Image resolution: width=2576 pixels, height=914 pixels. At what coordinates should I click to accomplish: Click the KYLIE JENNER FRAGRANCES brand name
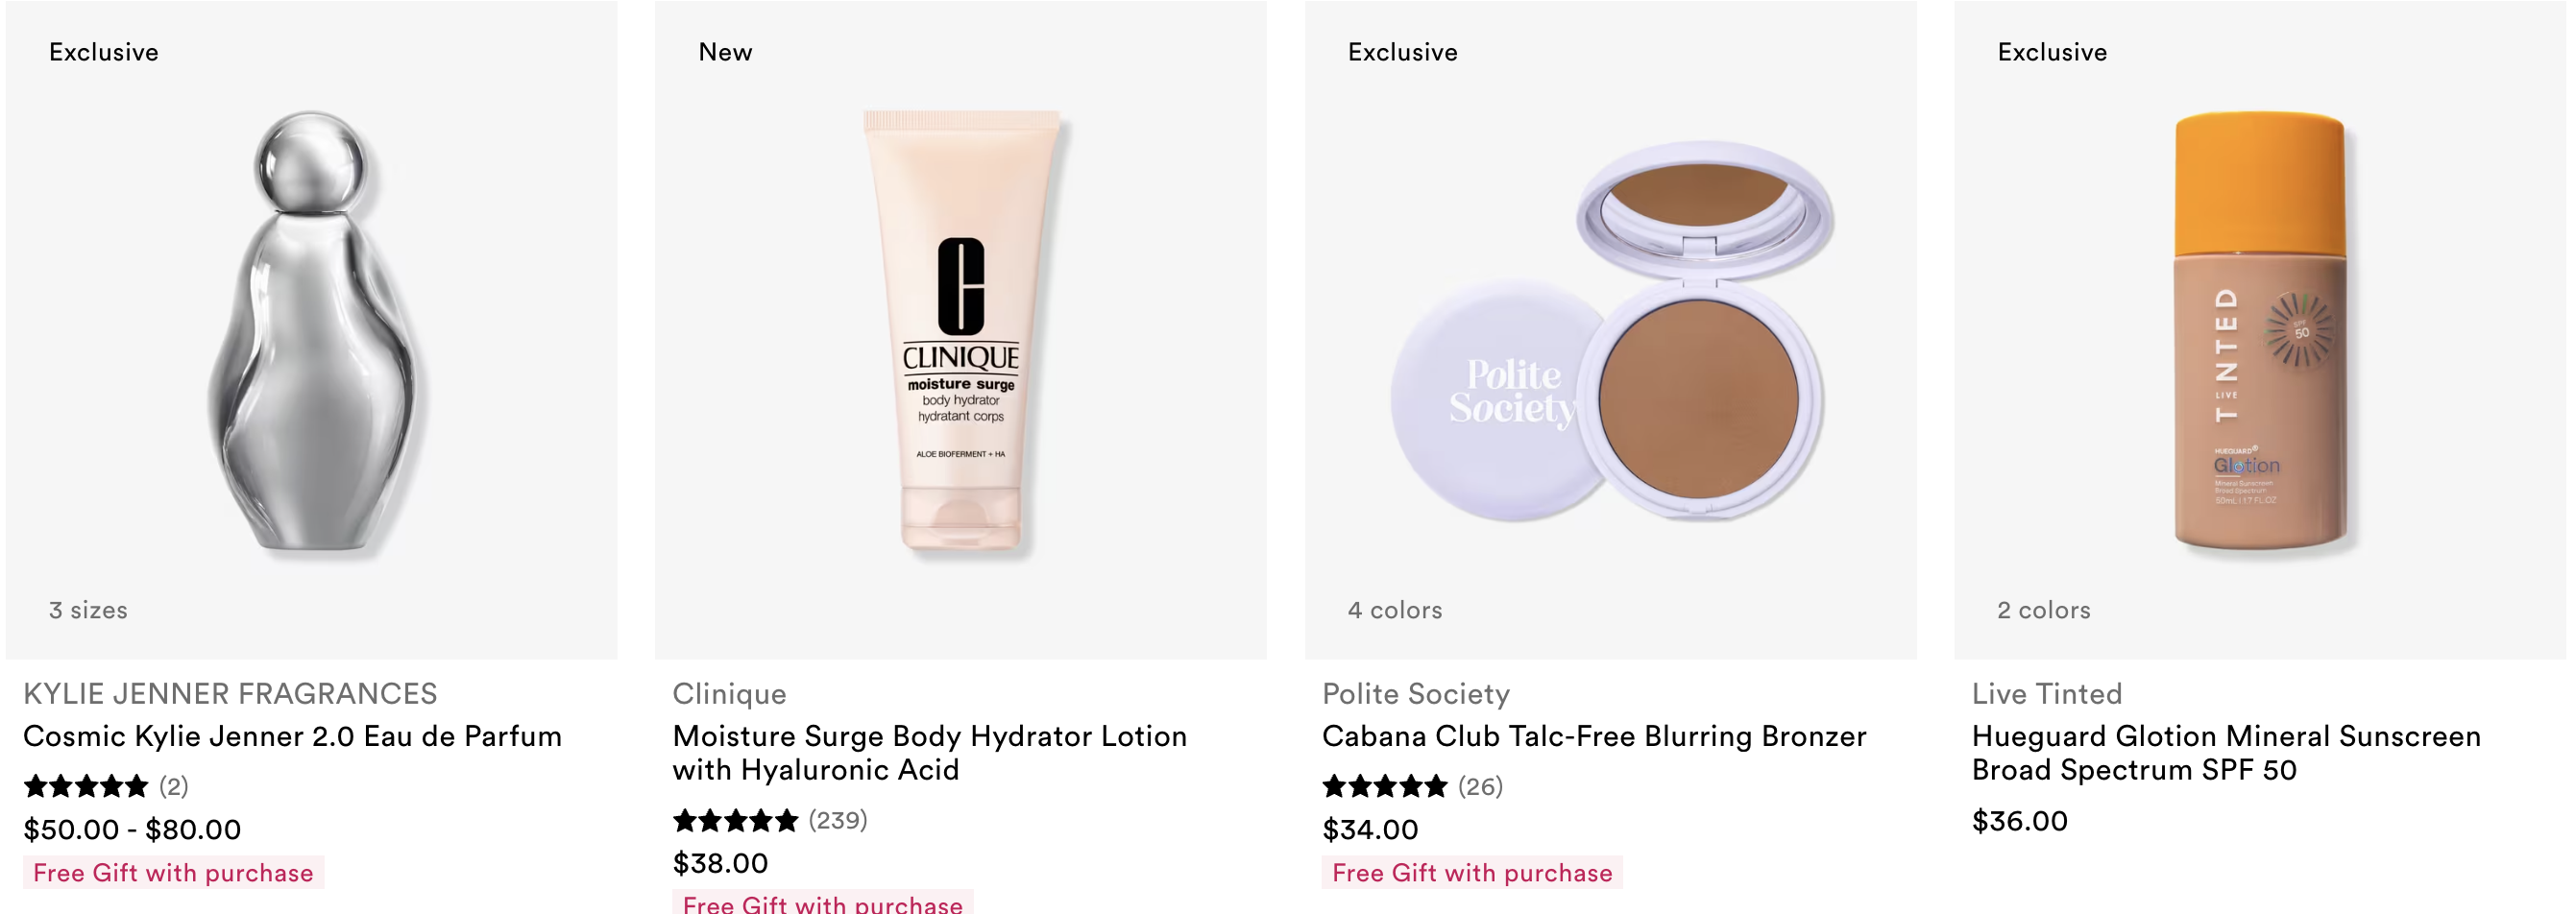[x=230, y=693]
